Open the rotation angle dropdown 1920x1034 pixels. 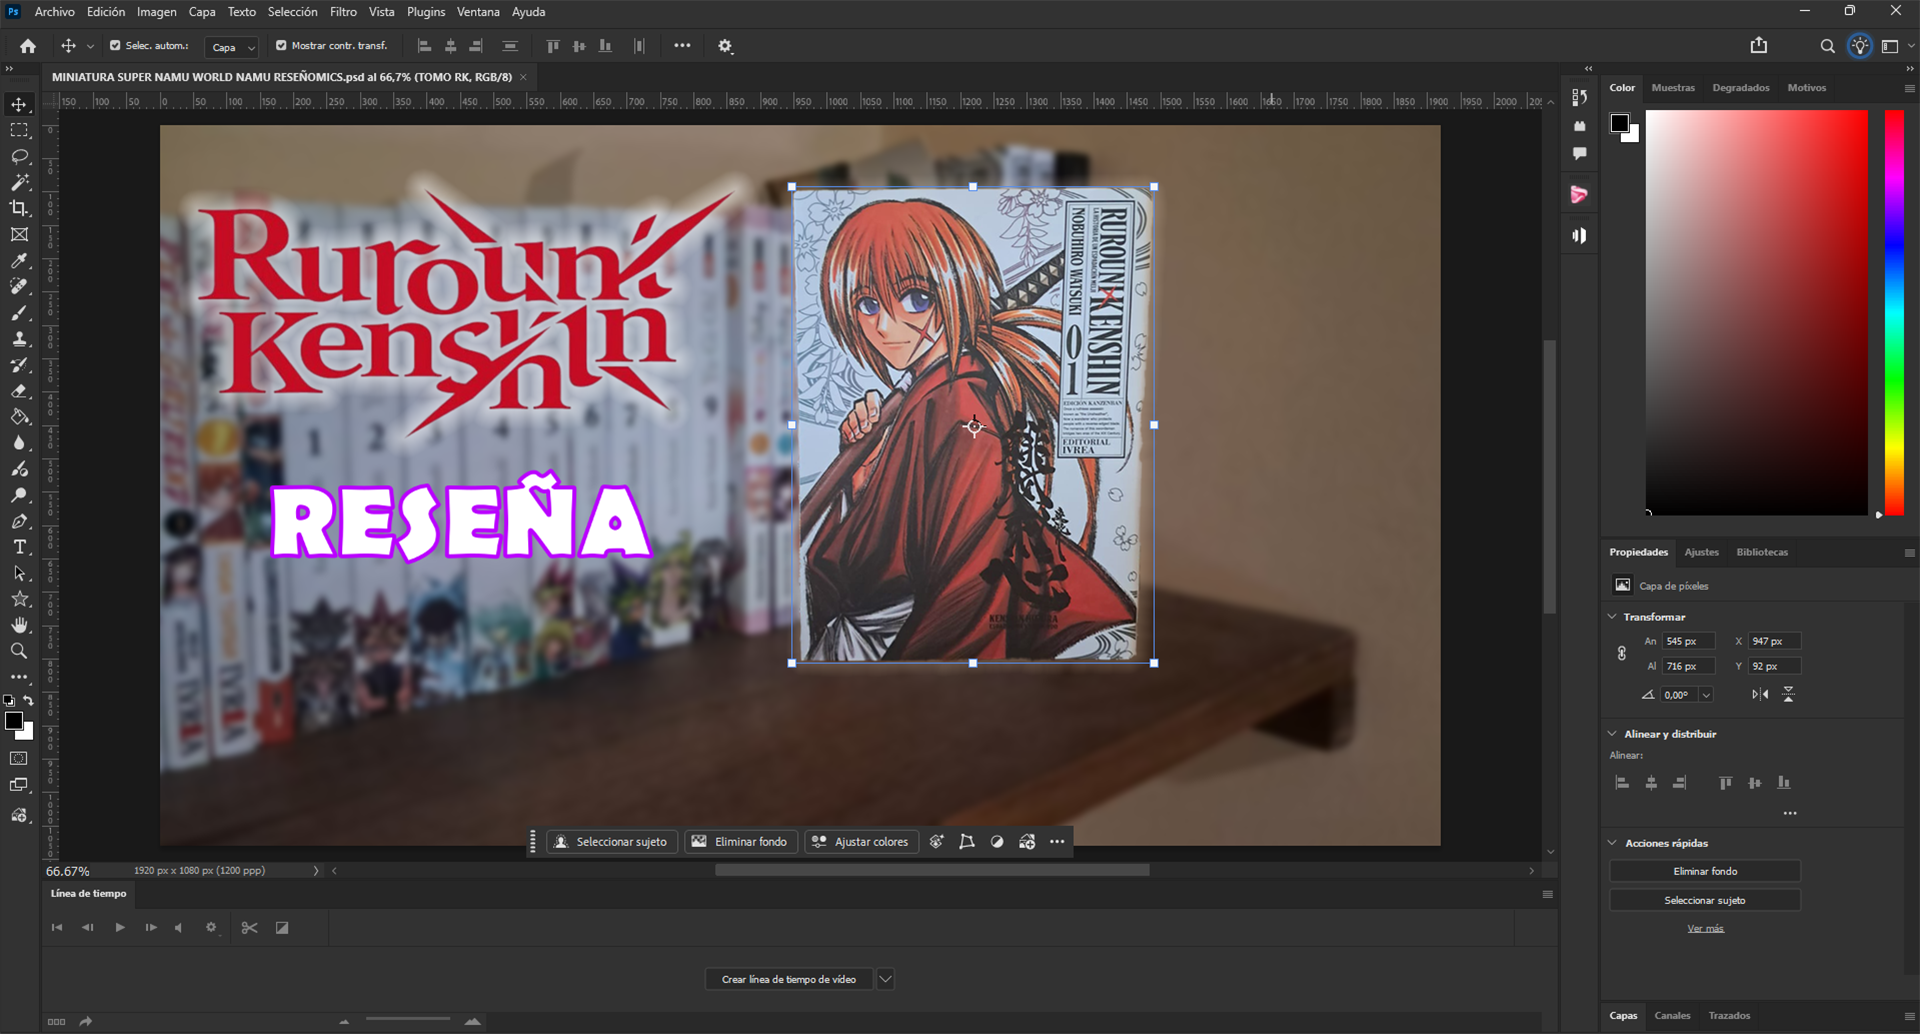coord(1706,695)
